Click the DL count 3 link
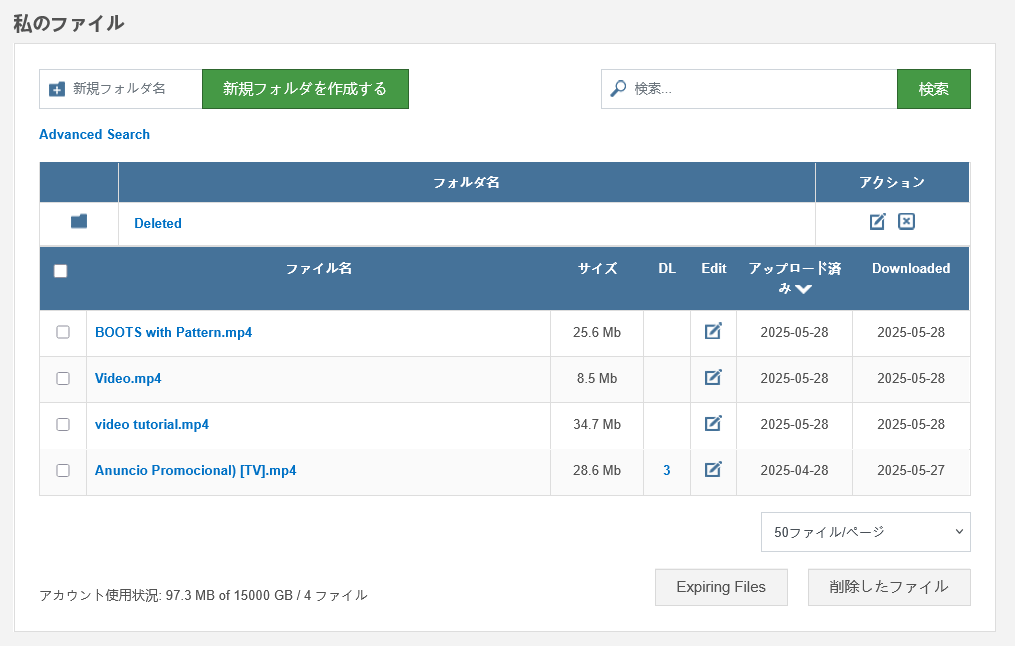The image size is (1015, 646). [667, 470]
